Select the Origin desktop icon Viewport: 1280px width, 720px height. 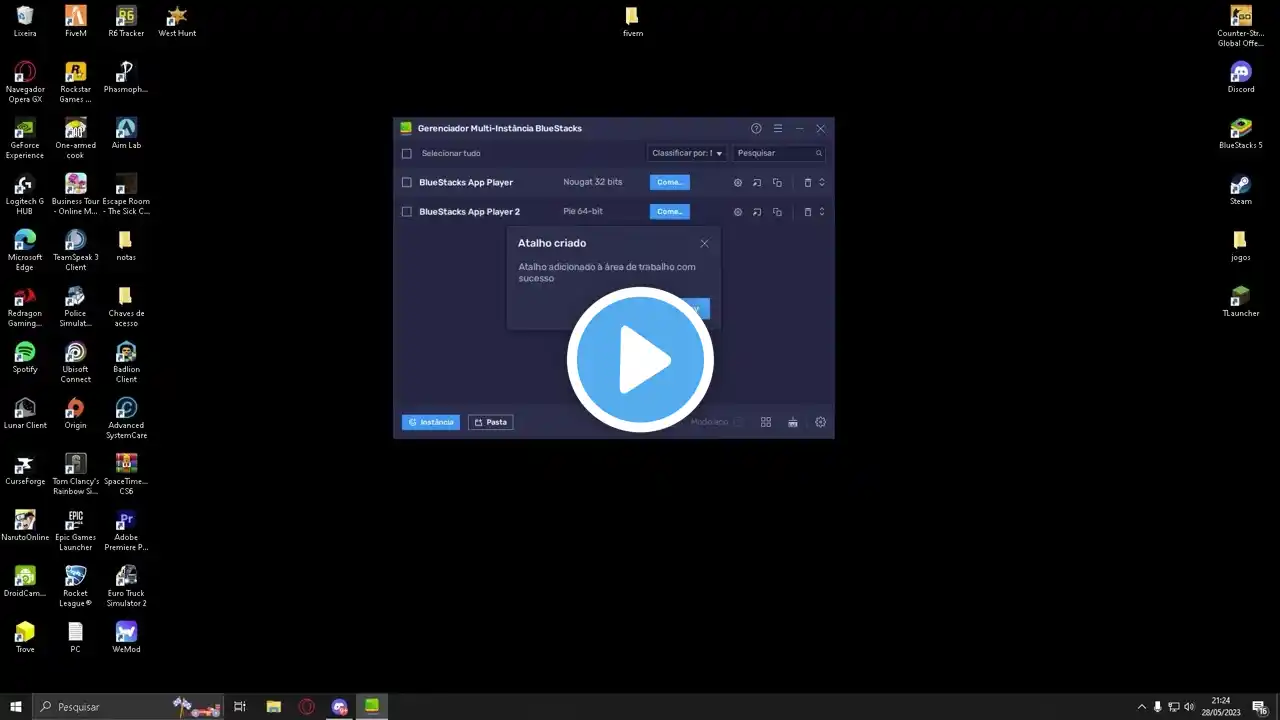[x=76, y=413]
